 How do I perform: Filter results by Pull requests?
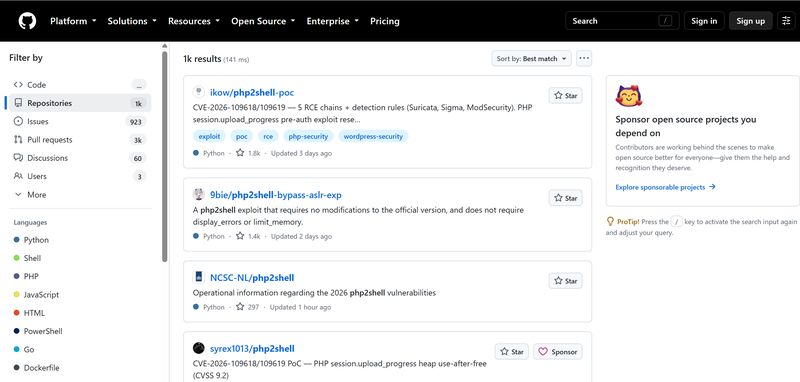coord(80,140)
